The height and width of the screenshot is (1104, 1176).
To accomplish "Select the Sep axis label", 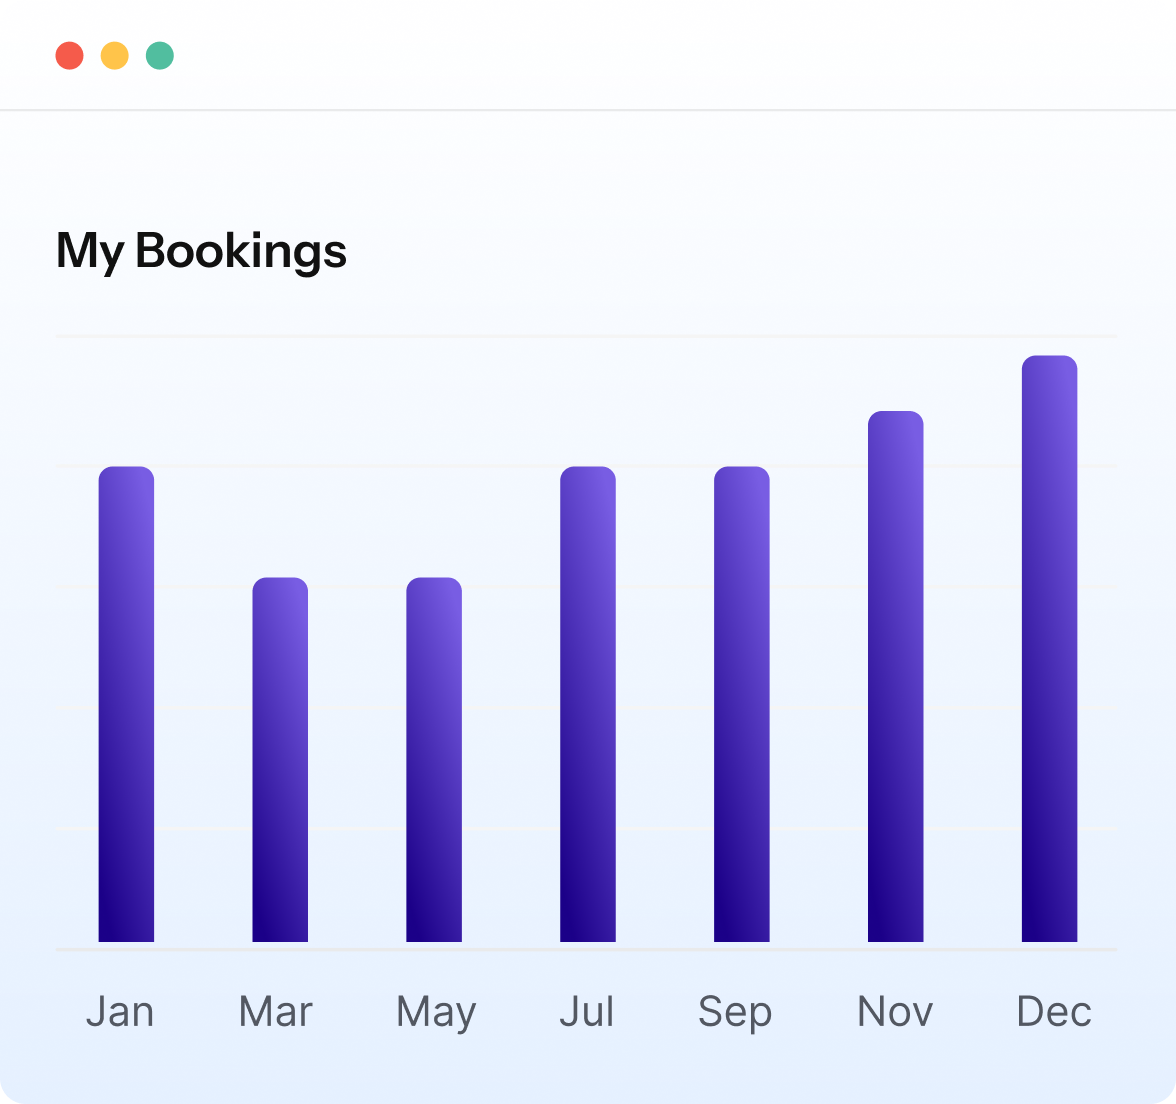I will [x=735, y=1012].
